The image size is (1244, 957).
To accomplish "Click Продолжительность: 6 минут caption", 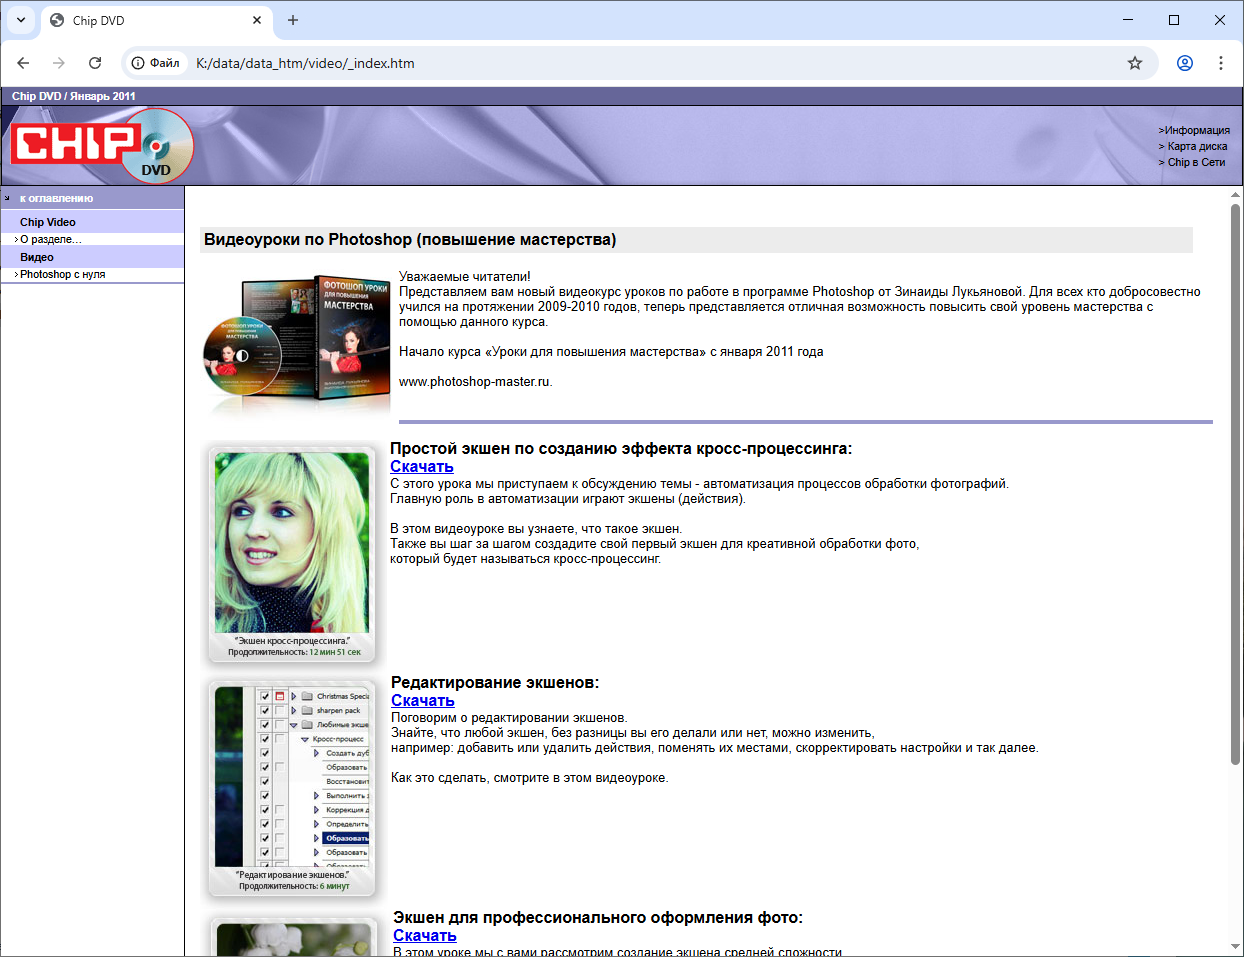I will (x=294, y=886).
